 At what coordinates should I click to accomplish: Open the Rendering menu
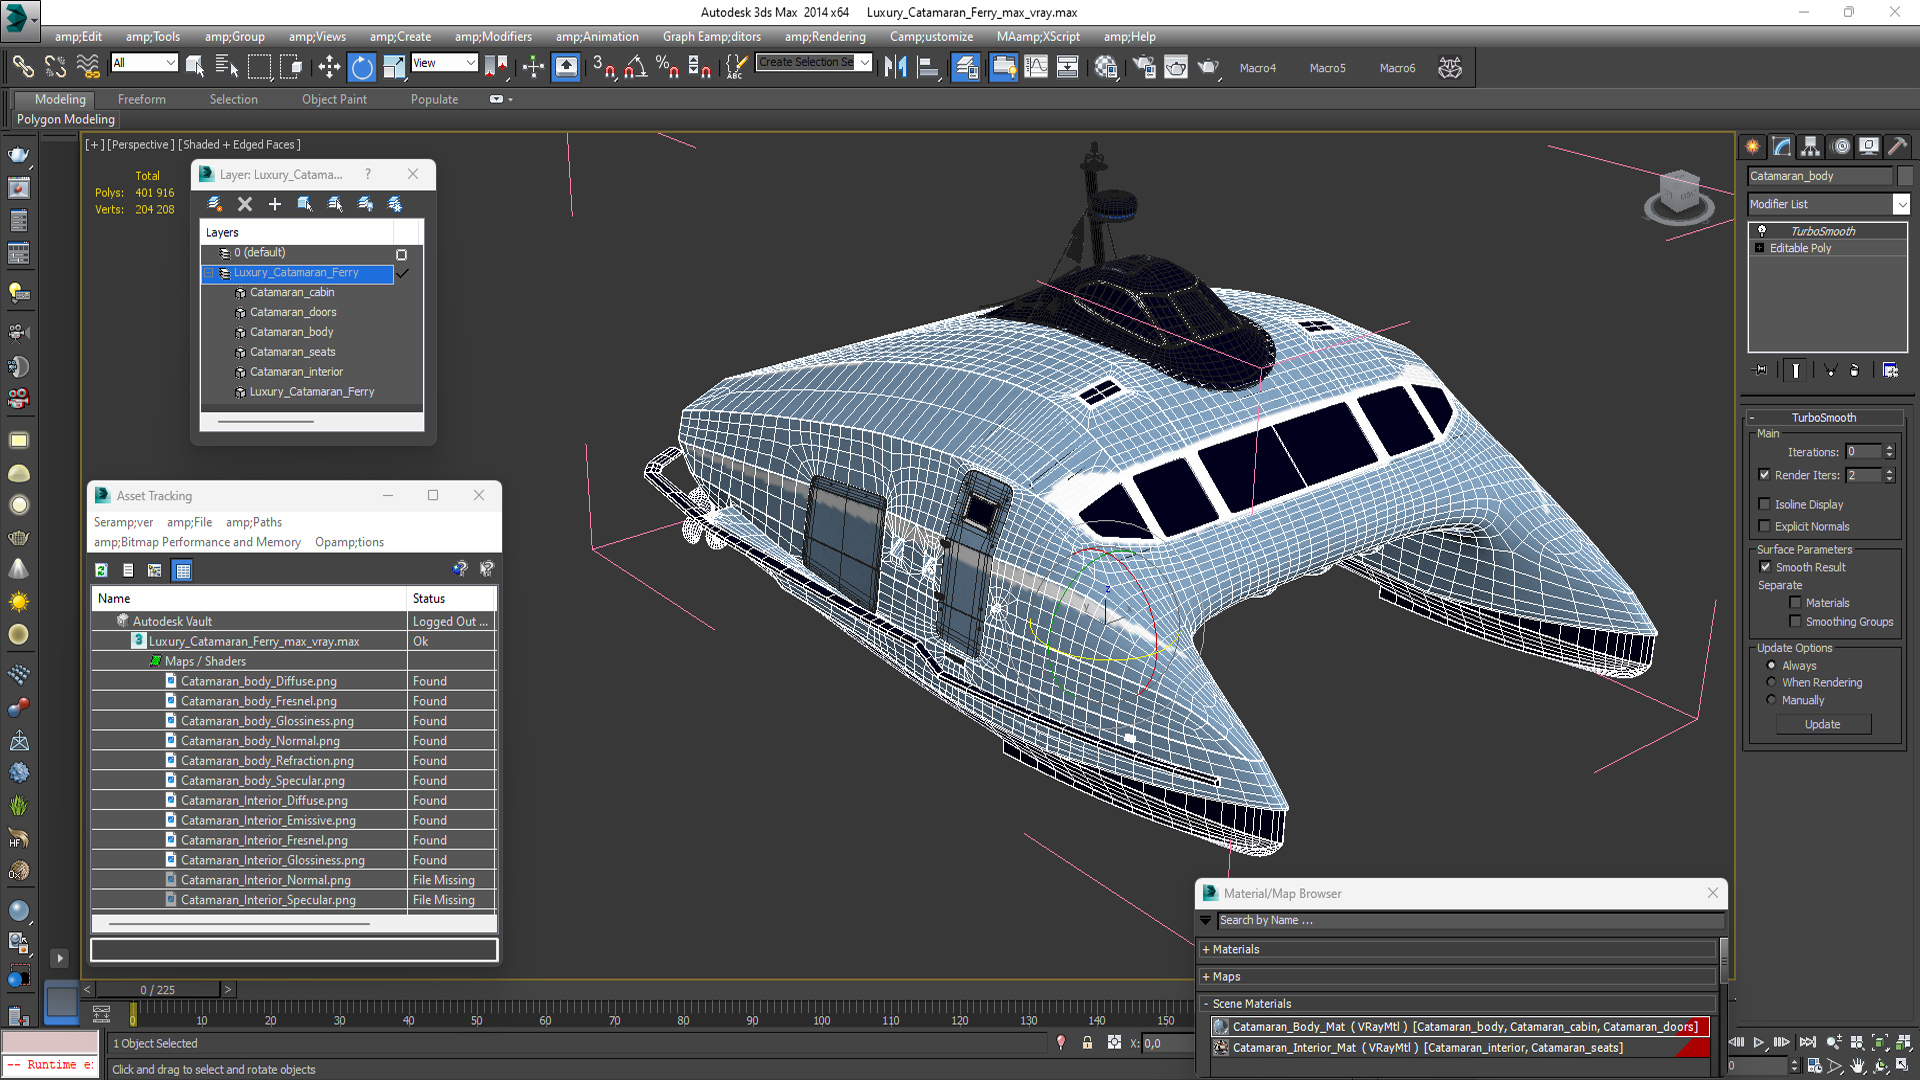coord(825,36)
